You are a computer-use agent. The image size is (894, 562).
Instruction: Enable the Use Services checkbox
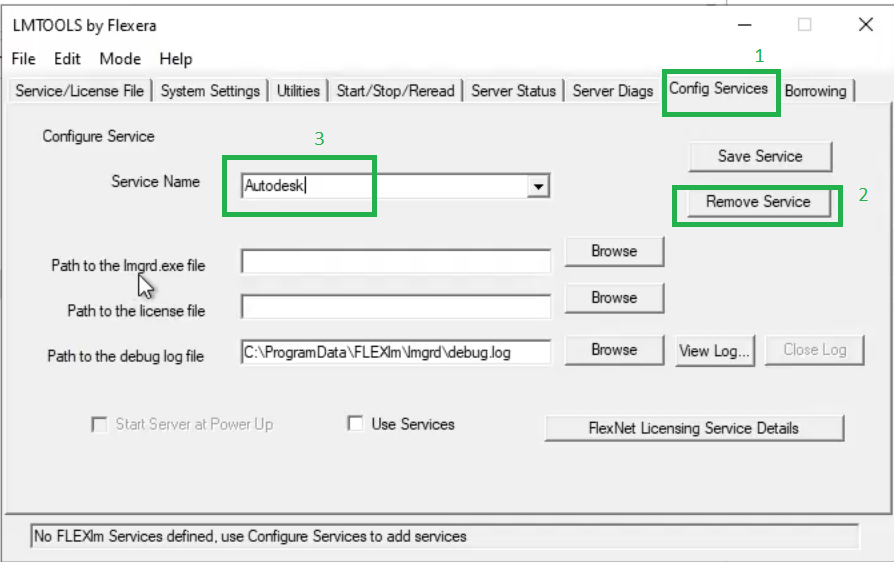[355, 424]
